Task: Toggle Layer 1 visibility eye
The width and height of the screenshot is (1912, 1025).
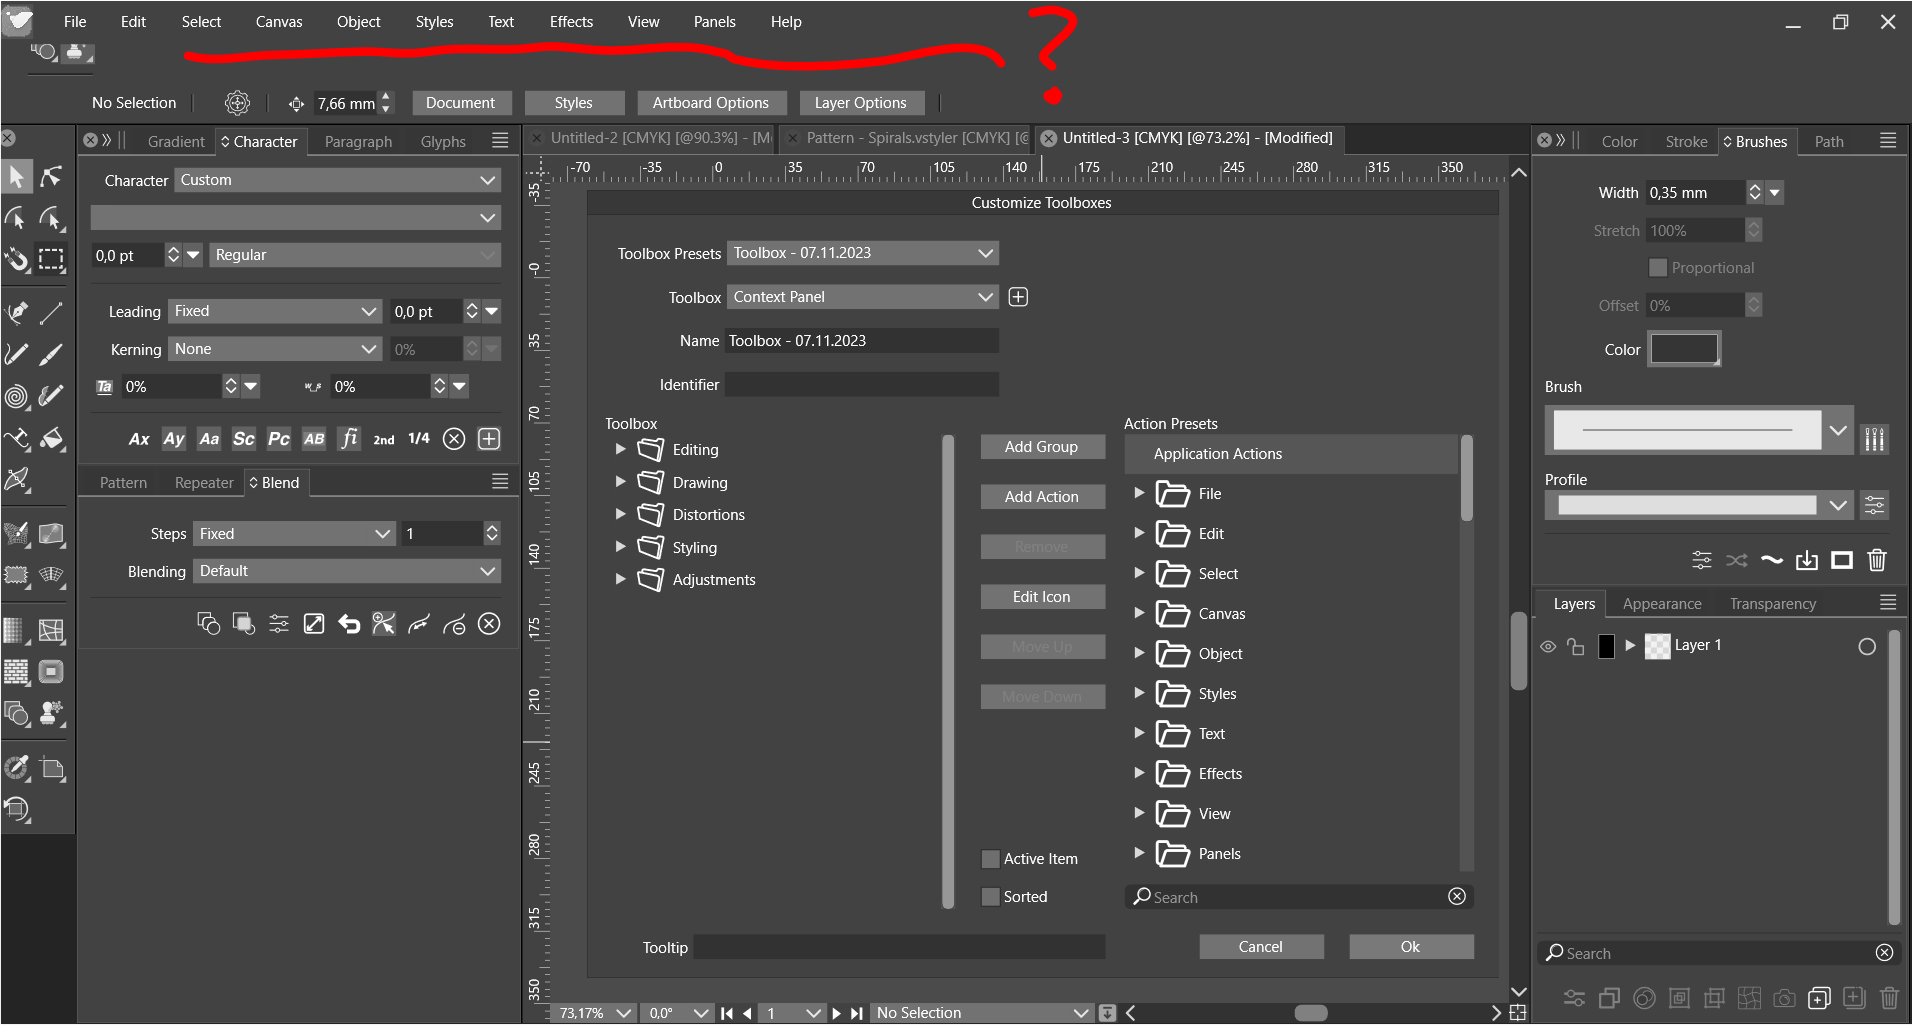Action: pyautogui.click(x=1548, y=646)
